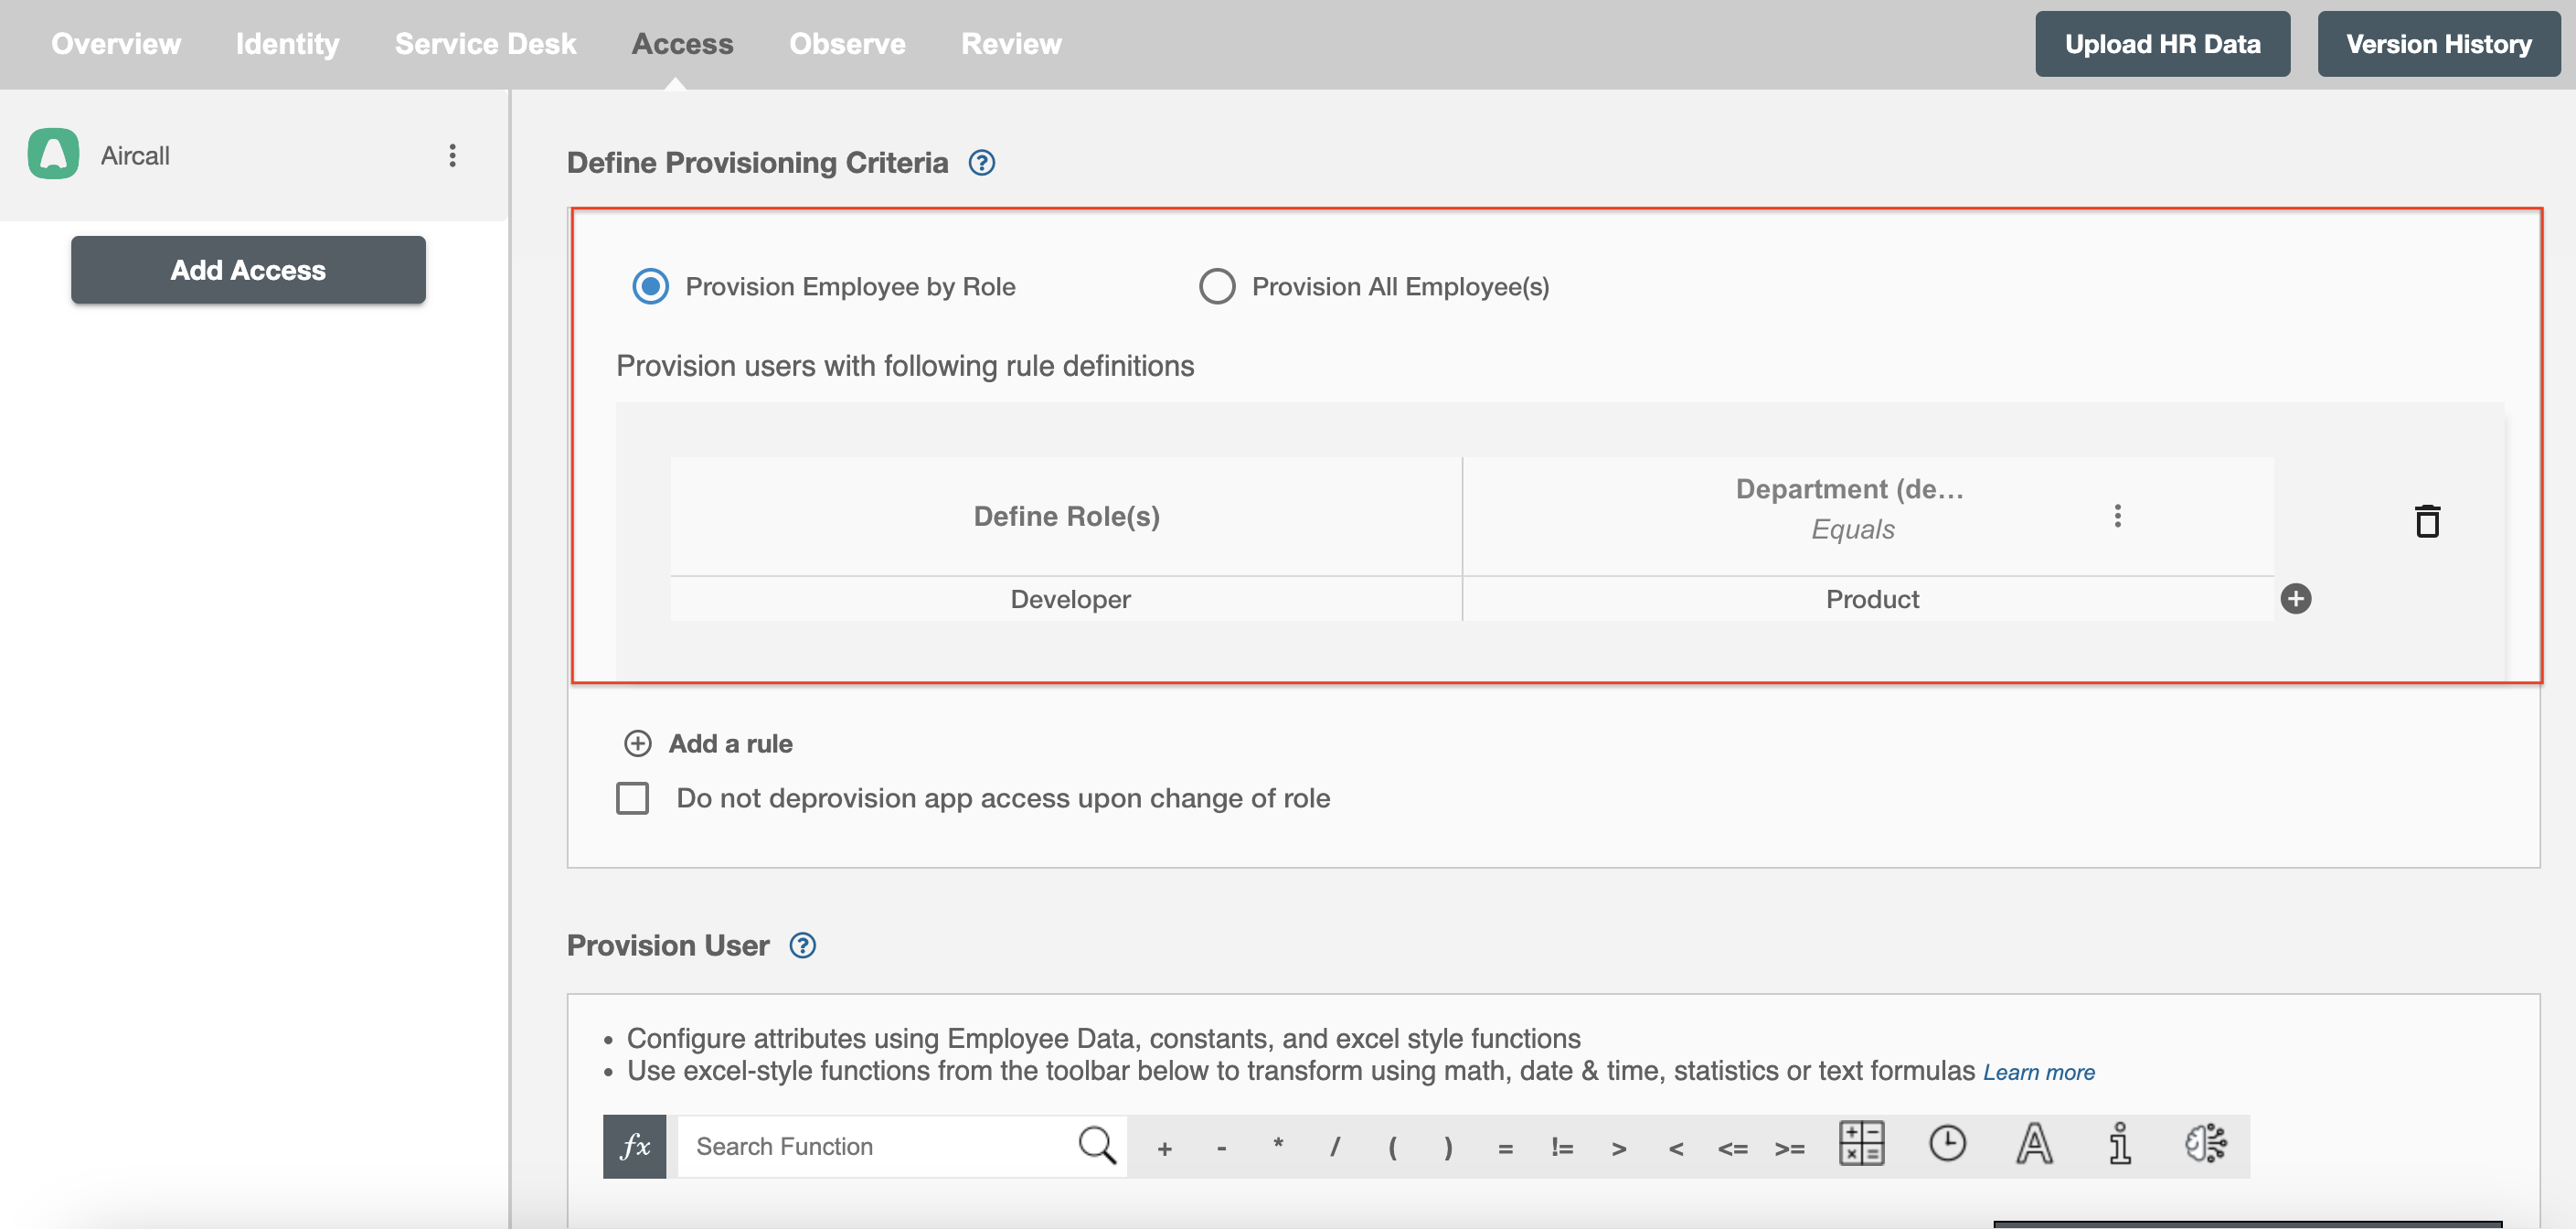This screenshot has height=1229, width=2576.
Task: Open text functions letter A icon
Action: pos(2034,1144)
